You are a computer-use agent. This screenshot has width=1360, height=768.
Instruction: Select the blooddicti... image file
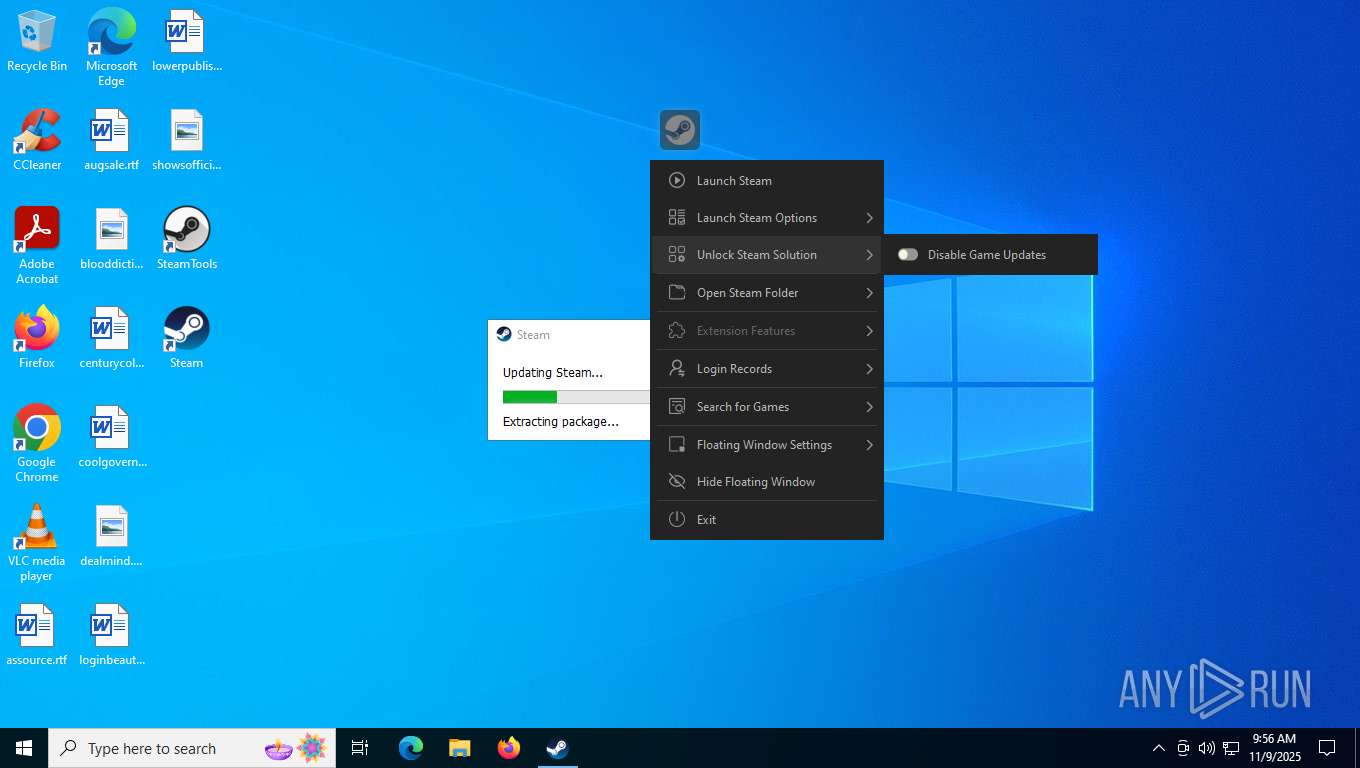click(112, 238)
